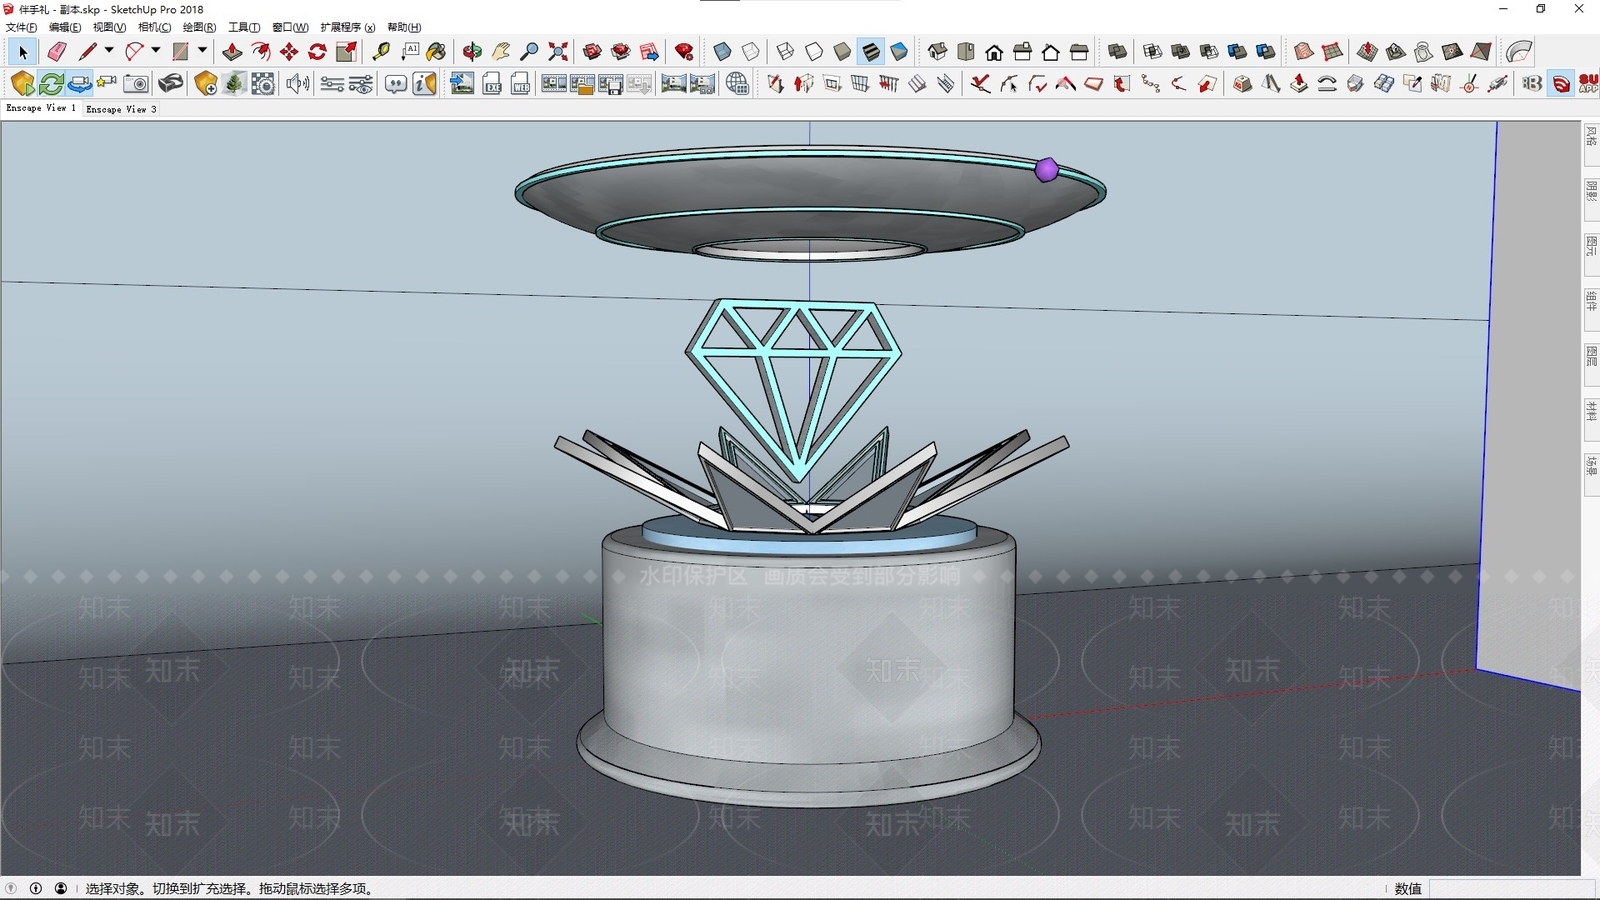Click the purple sphere on the disc
The height and width of the screenshot is (900, 1600).
(x=1047, y=170)
